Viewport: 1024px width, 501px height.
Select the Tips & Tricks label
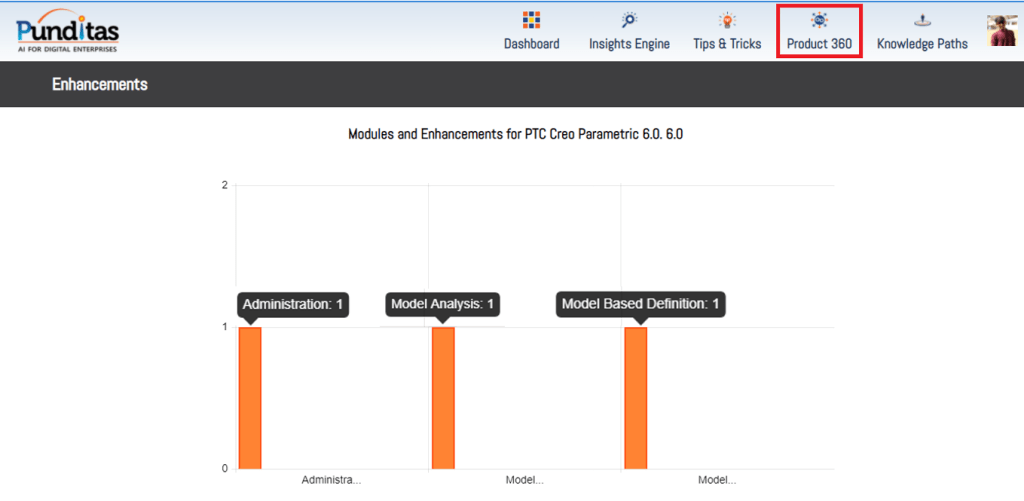coord(727,44)
